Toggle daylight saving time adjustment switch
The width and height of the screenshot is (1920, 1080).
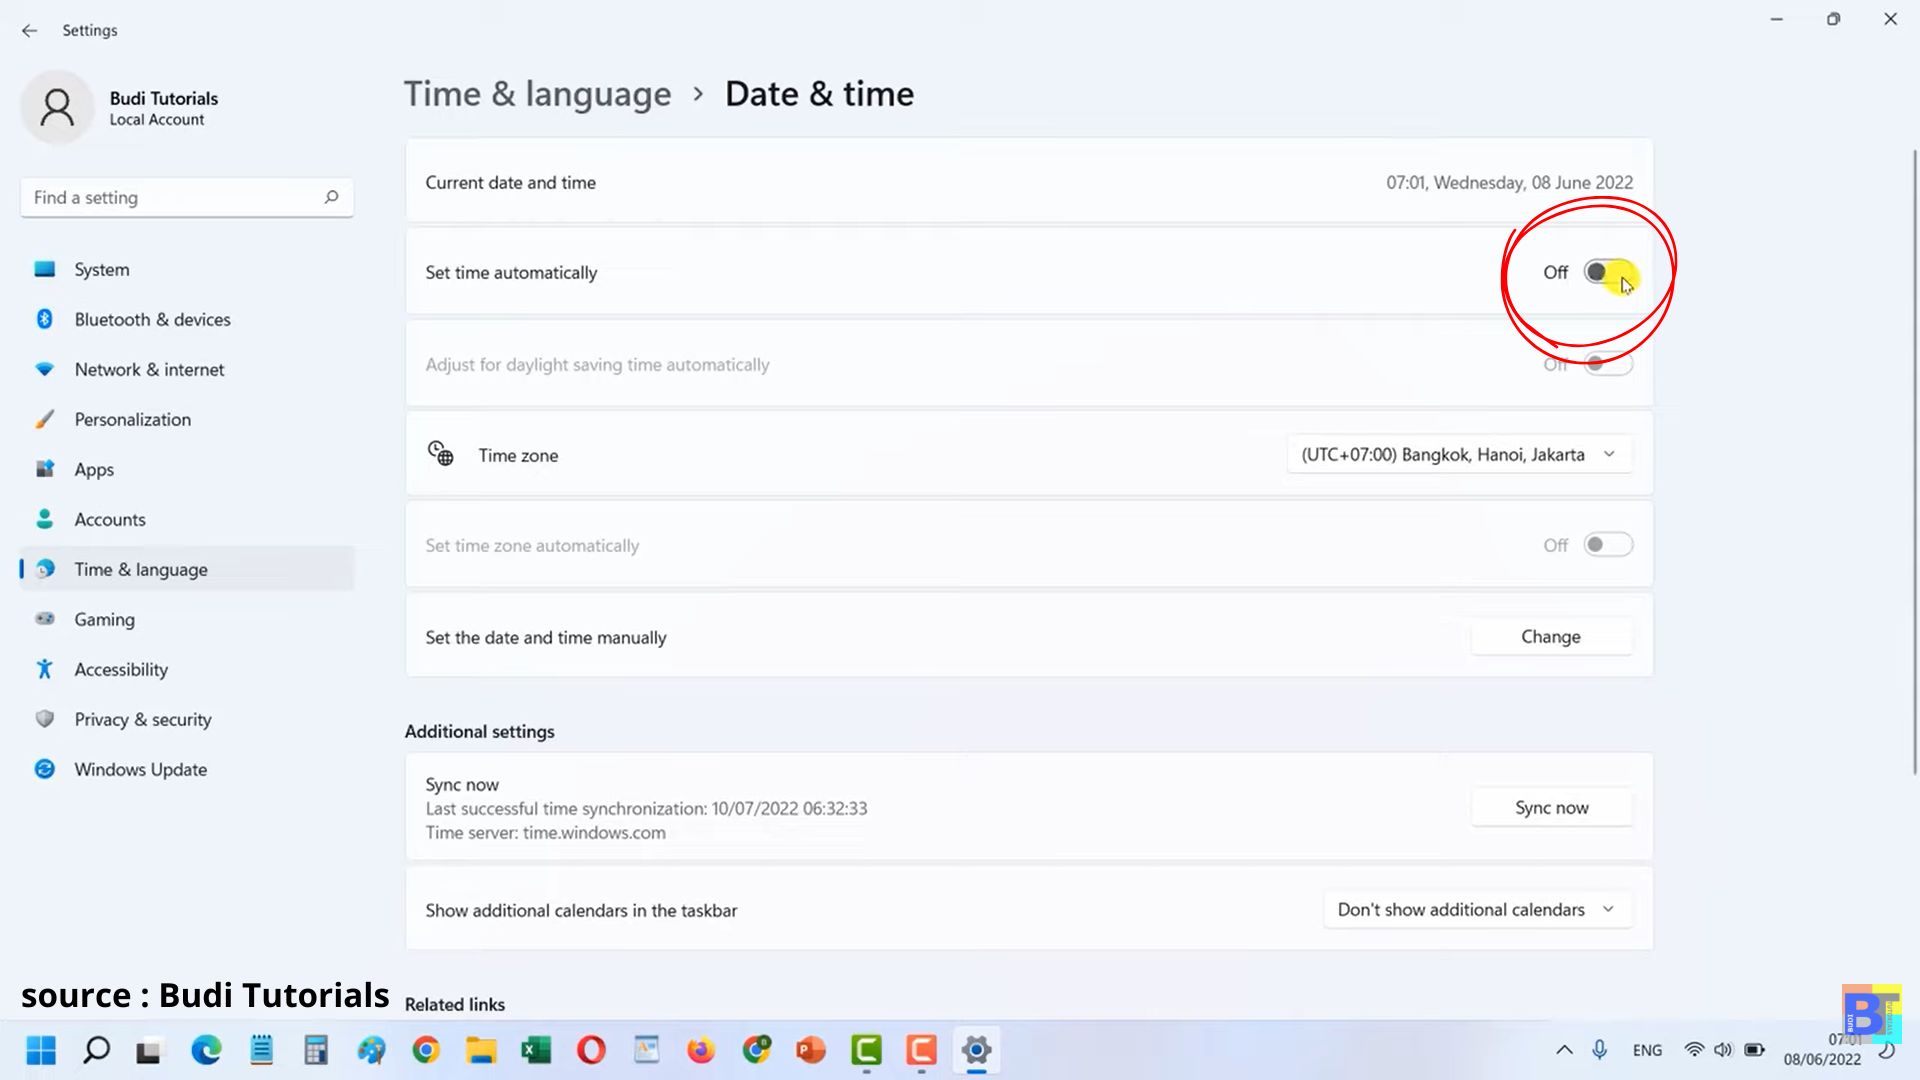click(x=1608, y=364)
